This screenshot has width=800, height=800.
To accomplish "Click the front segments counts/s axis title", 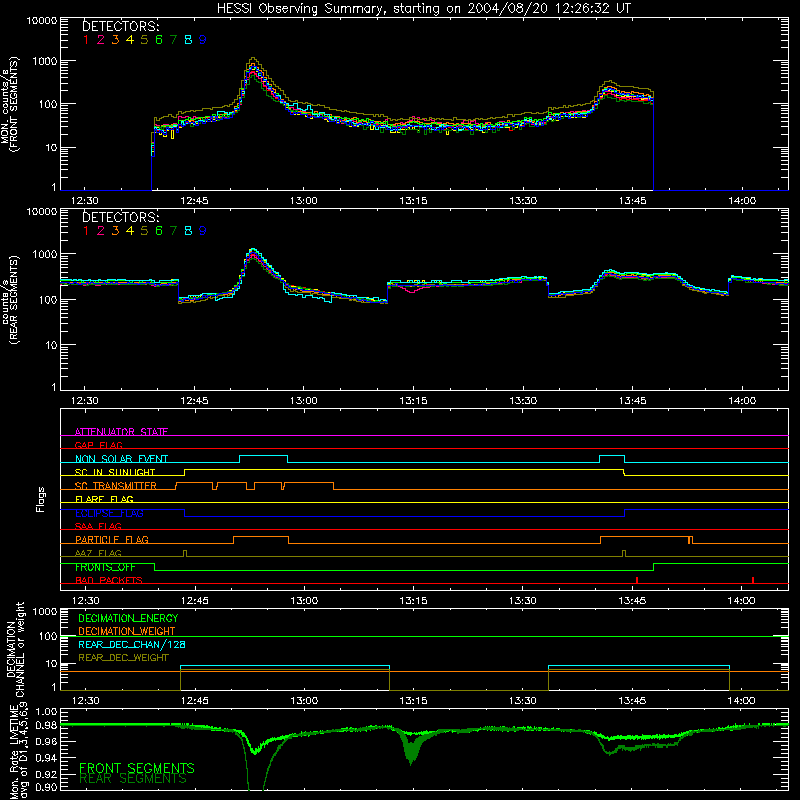I will (9, 105).
